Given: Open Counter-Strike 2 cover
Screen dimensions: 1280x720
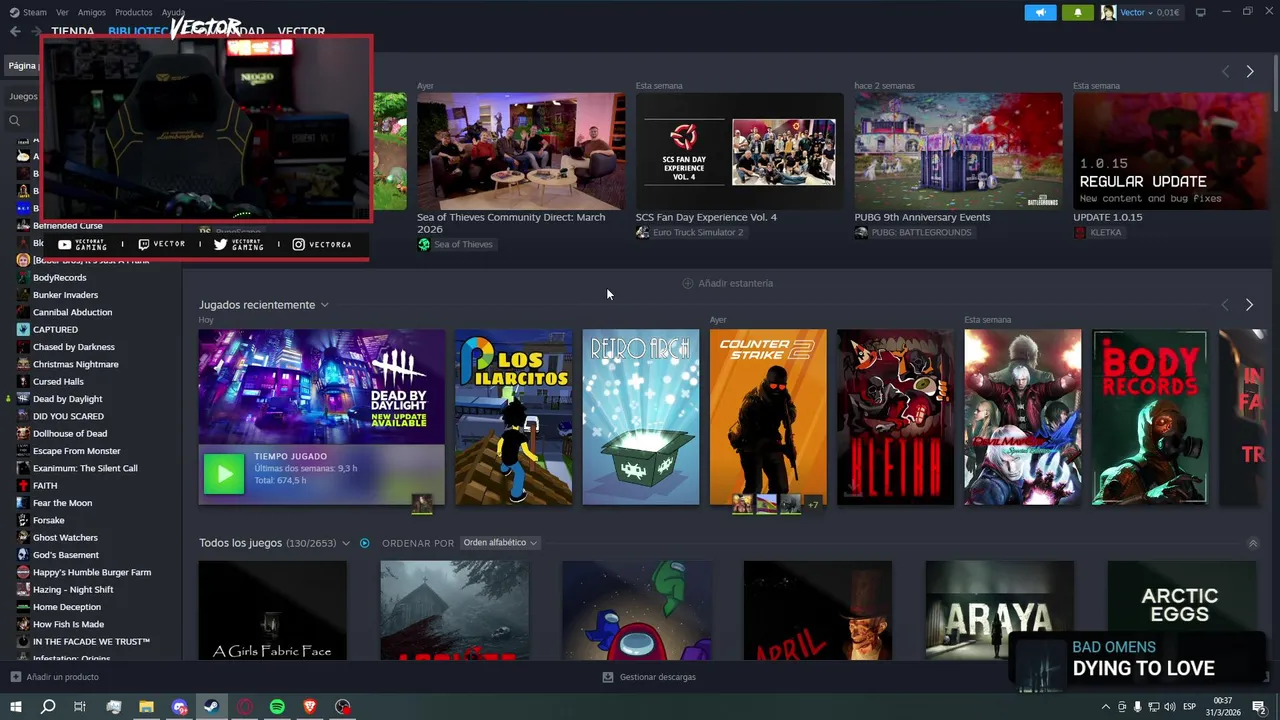Looking at the screenshot, I should (x=768, y=417).
